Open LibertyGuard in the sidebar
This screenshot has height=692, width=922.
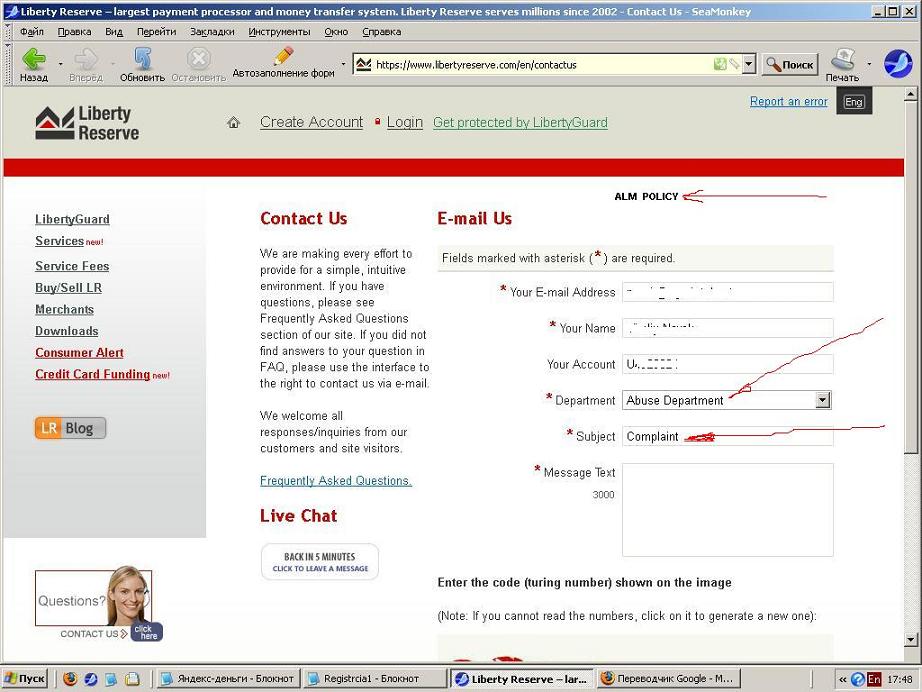(72, 219)
